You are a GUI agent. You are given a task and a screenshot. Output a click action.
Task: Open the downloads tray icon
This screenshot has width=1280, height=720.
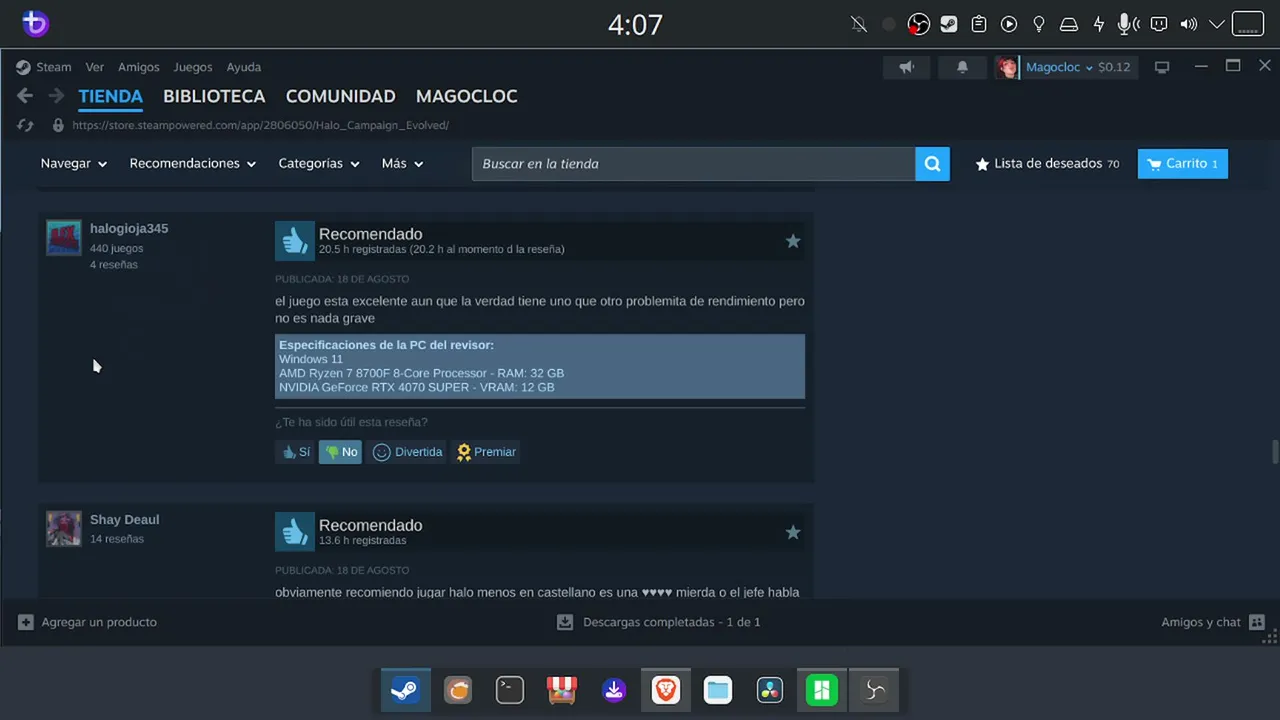(565, 622)
